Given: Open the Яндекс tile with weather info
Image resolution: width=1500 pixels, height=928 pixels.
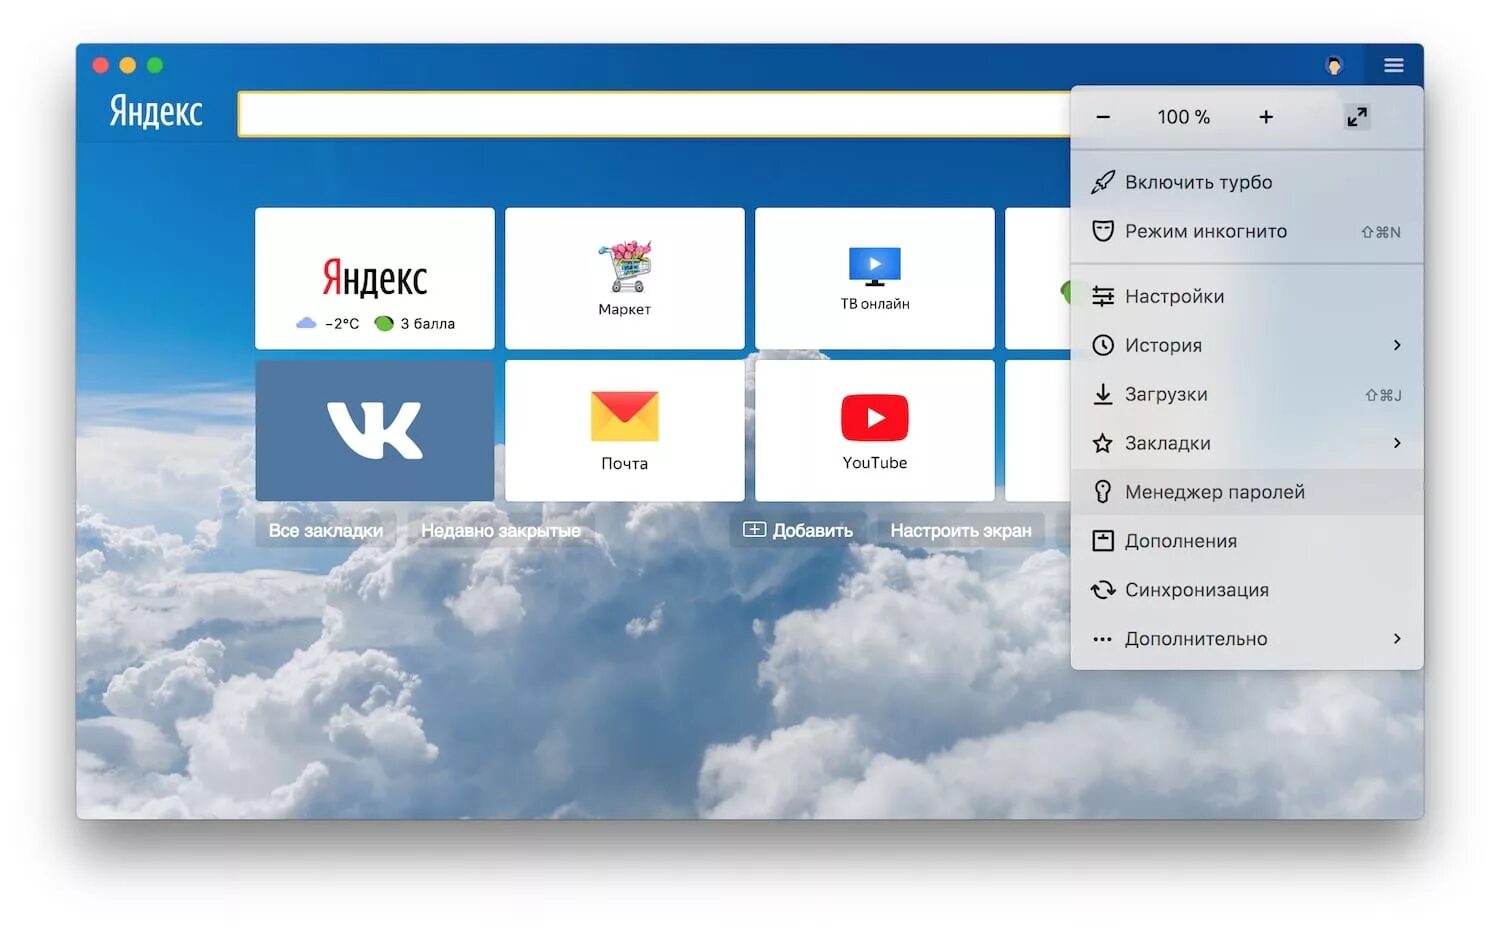Looking at the screenshot, I should pyautogui.click(x=375, y=278).
